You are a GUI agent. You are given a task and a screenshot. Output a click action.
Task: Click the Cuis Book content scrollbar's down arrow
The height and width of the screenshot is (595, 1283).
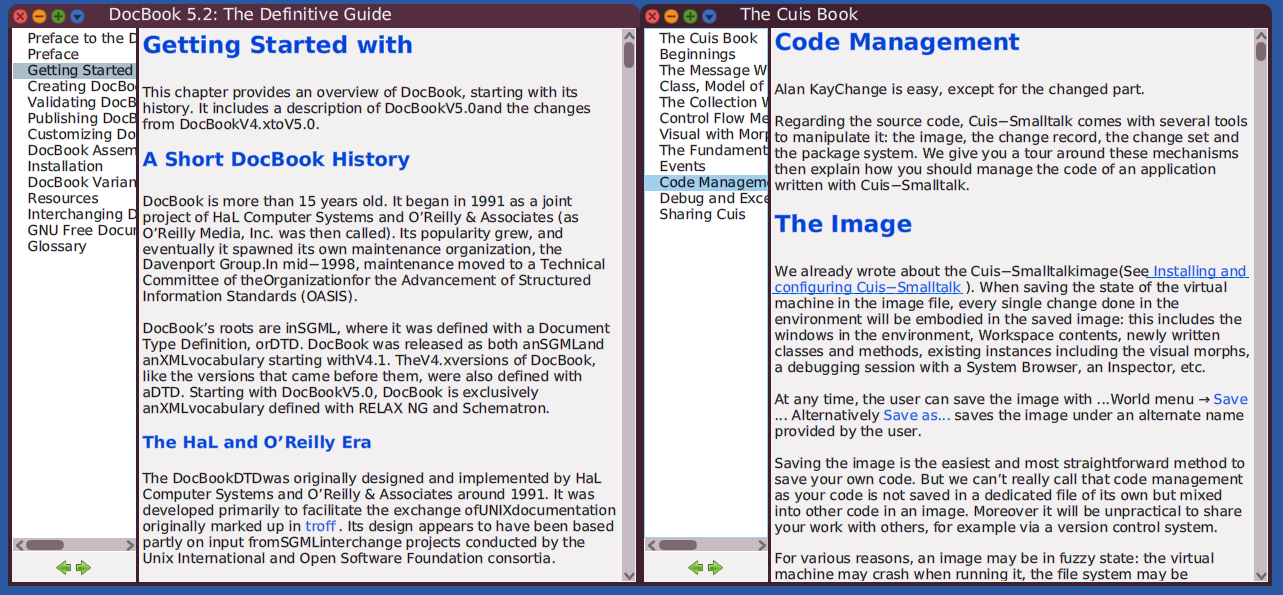[x=1261, y=575]
